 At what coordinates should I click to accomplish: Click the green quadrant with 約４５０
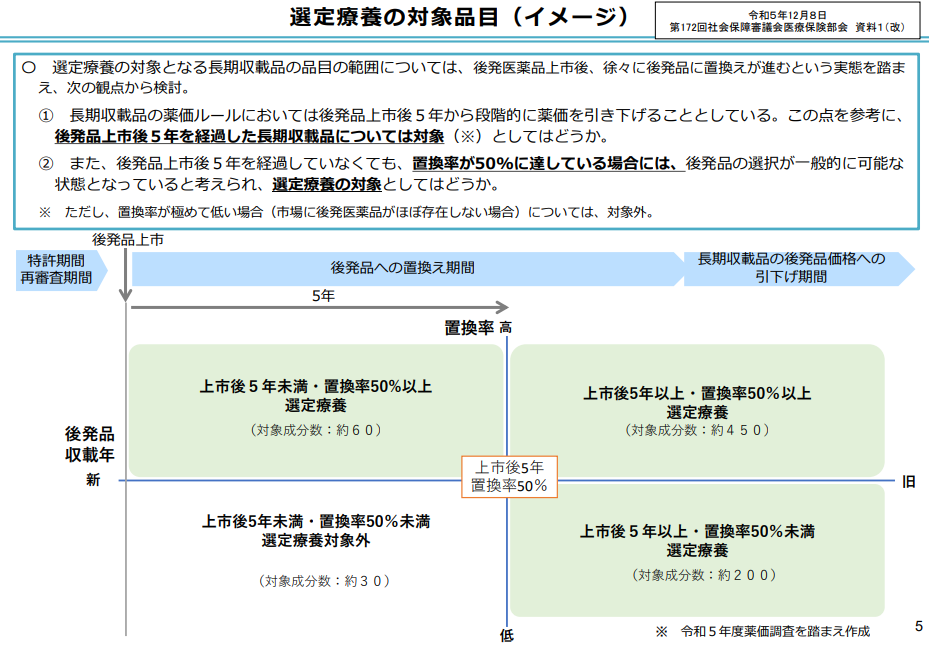[x=697, y=410]
